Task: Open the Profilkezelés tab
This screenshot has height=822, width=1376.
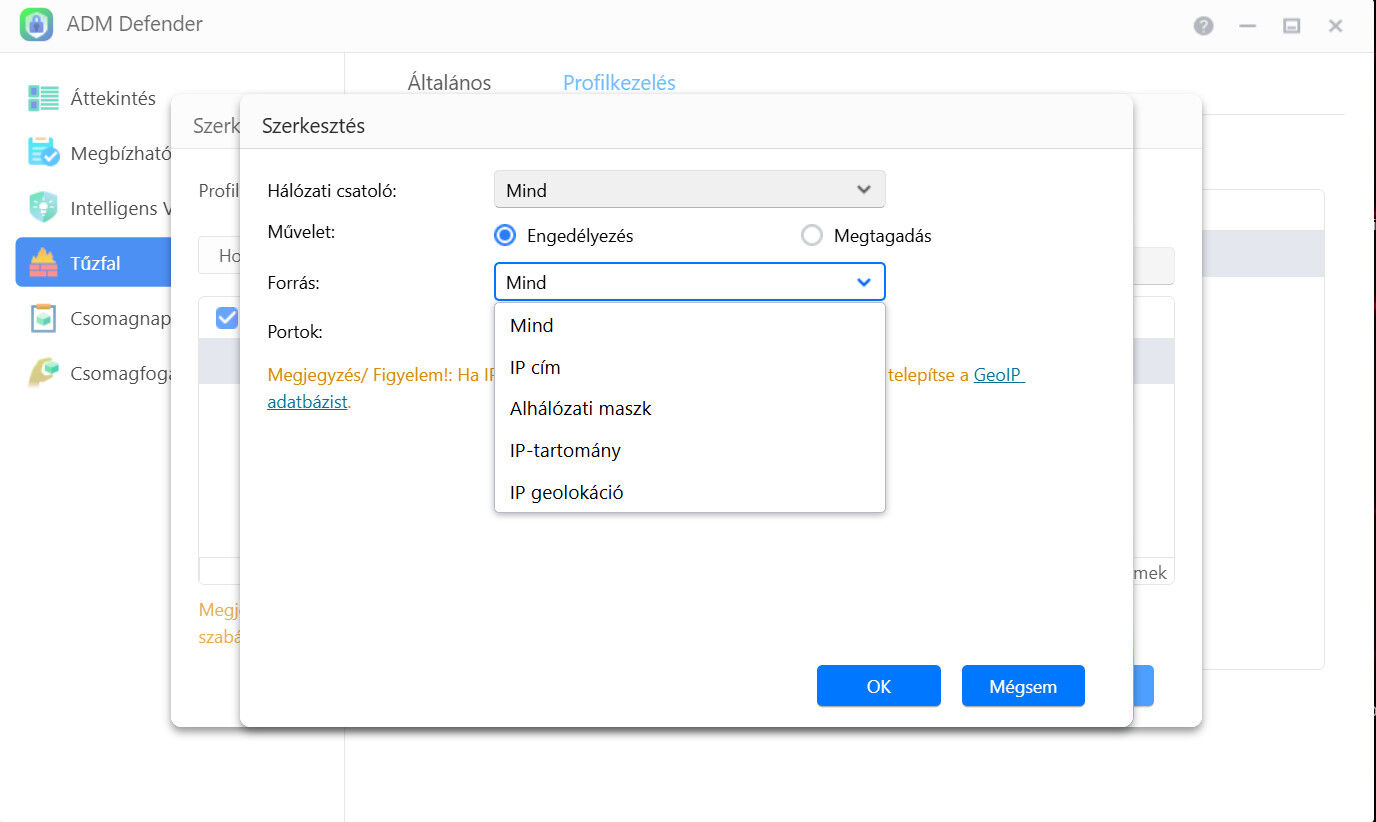Action: point(619,83)
